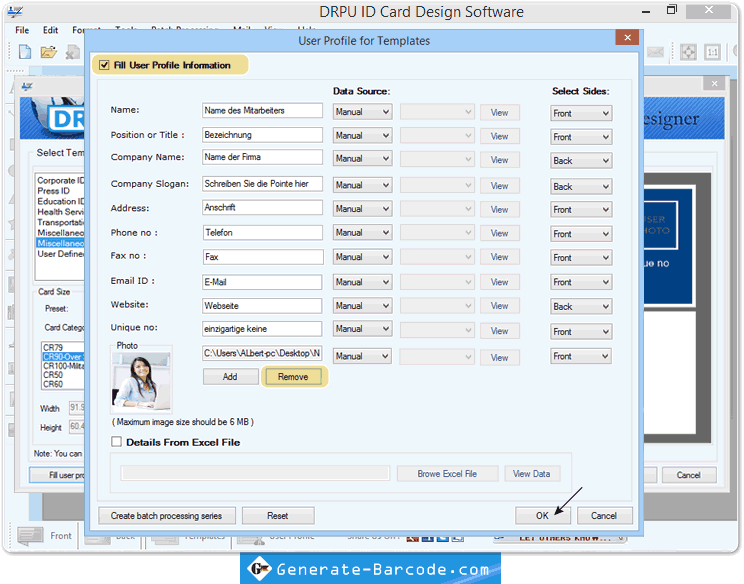The image size is (744, 584).
Task: Click the Front side tab icon at bottom
Action: 30,536
